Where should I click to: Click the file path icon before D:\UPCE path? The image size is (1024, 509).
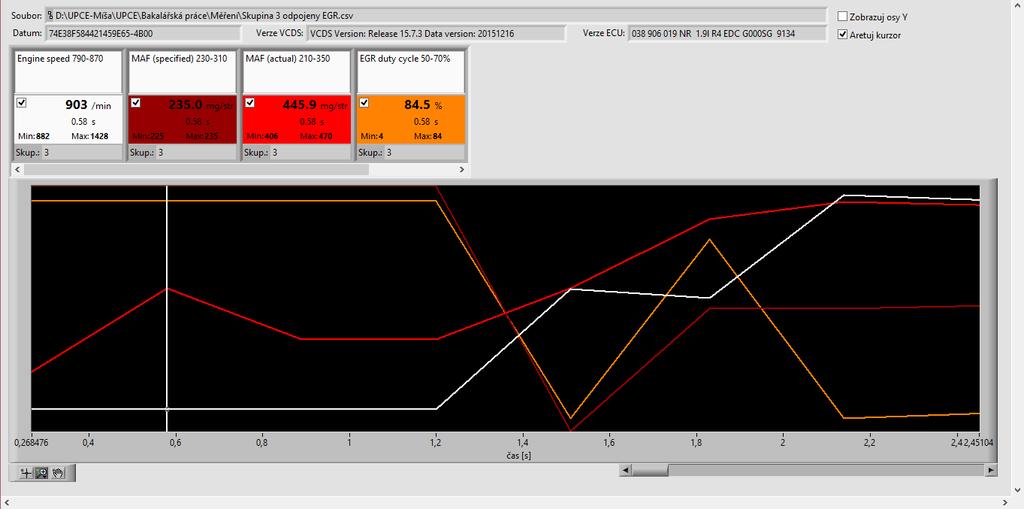[x=50, y=14]
